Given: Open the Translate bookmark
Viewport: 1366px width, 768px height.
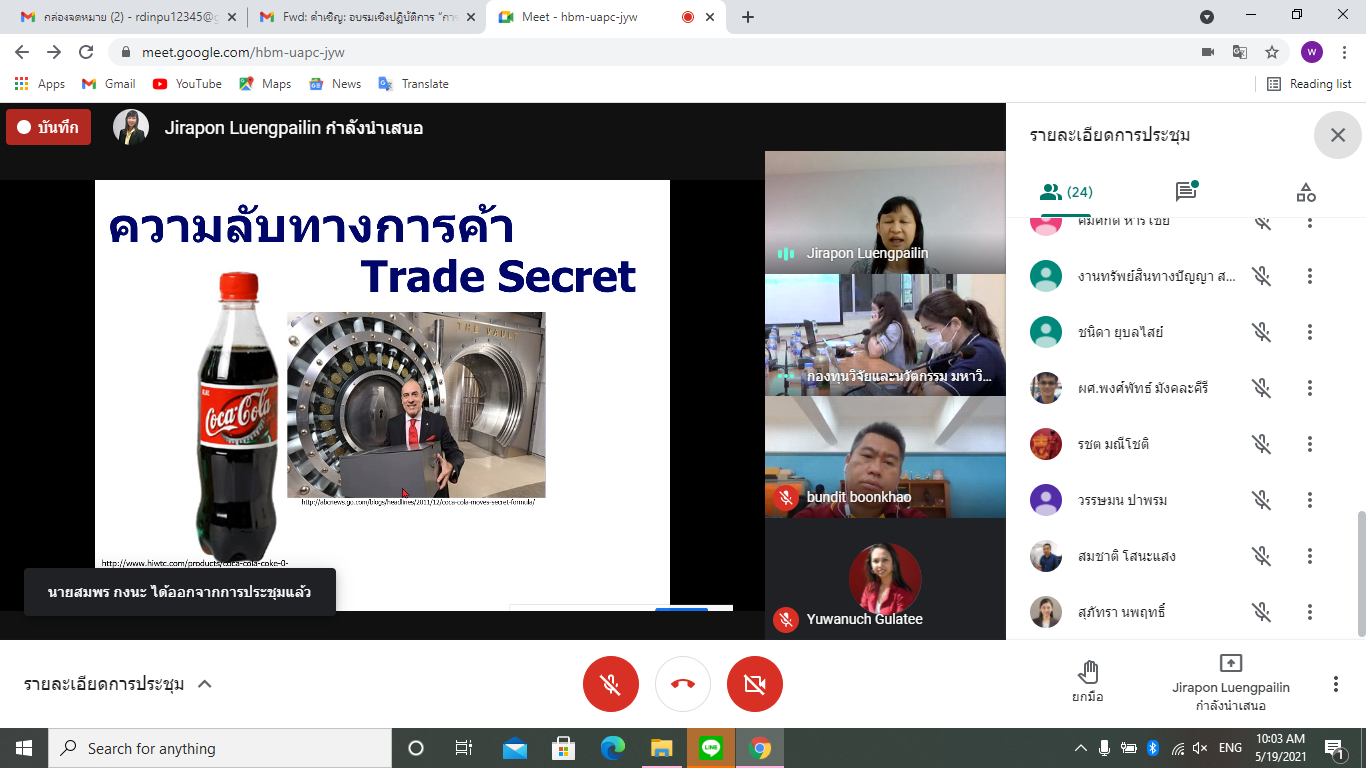Looking at the screenshot, I should (413, 84).
